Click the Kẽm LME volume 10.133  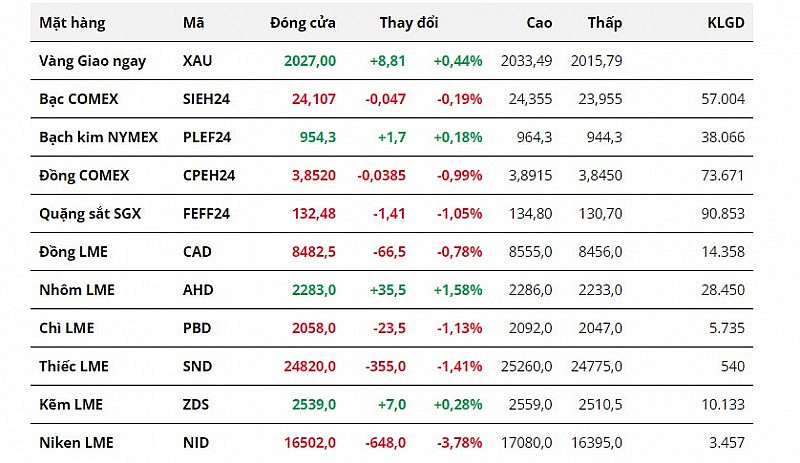pyautogui.click(x=722, y=404)
